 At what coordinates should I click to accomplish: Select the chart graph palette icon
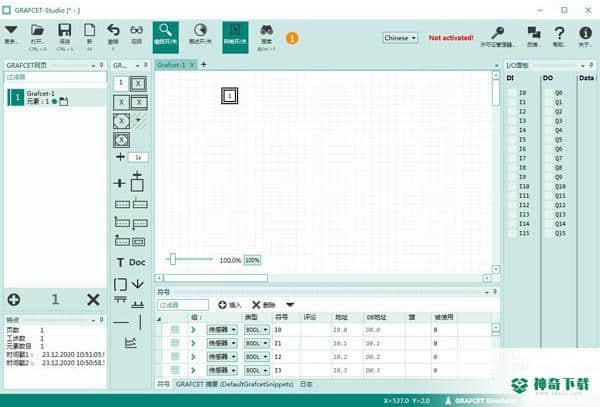click(130, 343)
